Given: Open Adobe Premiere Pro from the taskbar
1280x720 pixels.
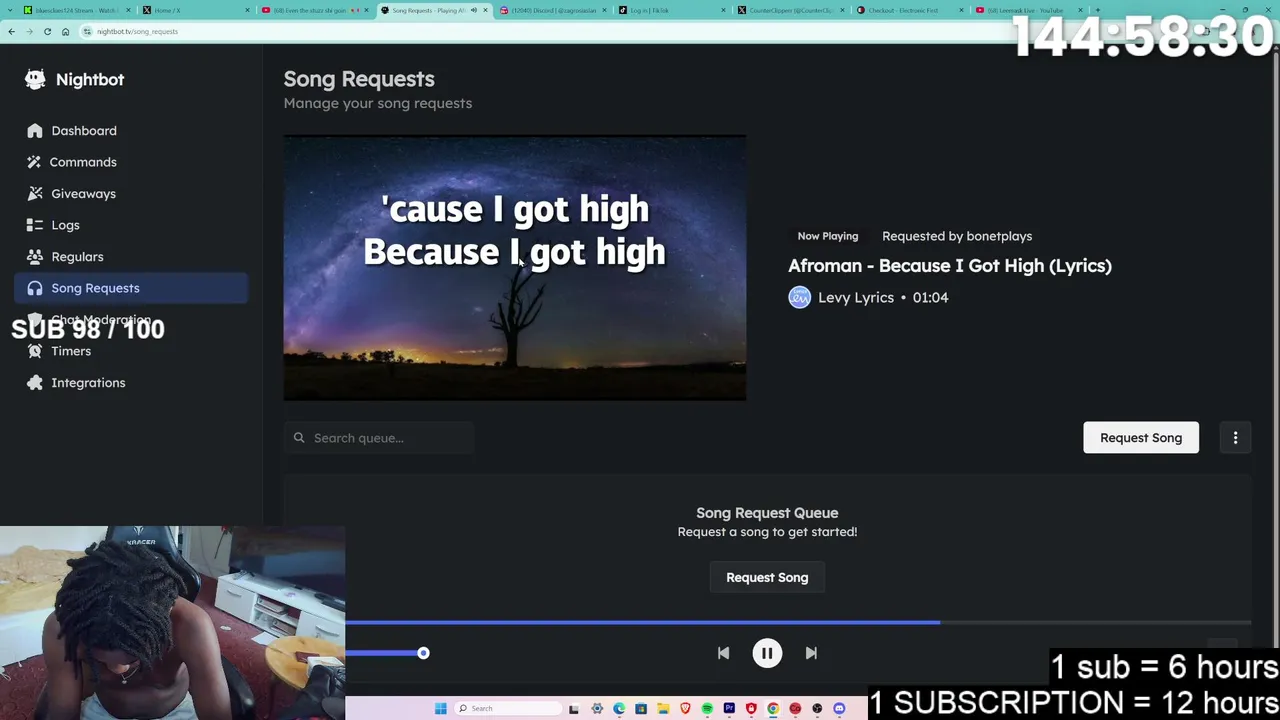Looking at the screenshot, I should [x=729, y=708].
